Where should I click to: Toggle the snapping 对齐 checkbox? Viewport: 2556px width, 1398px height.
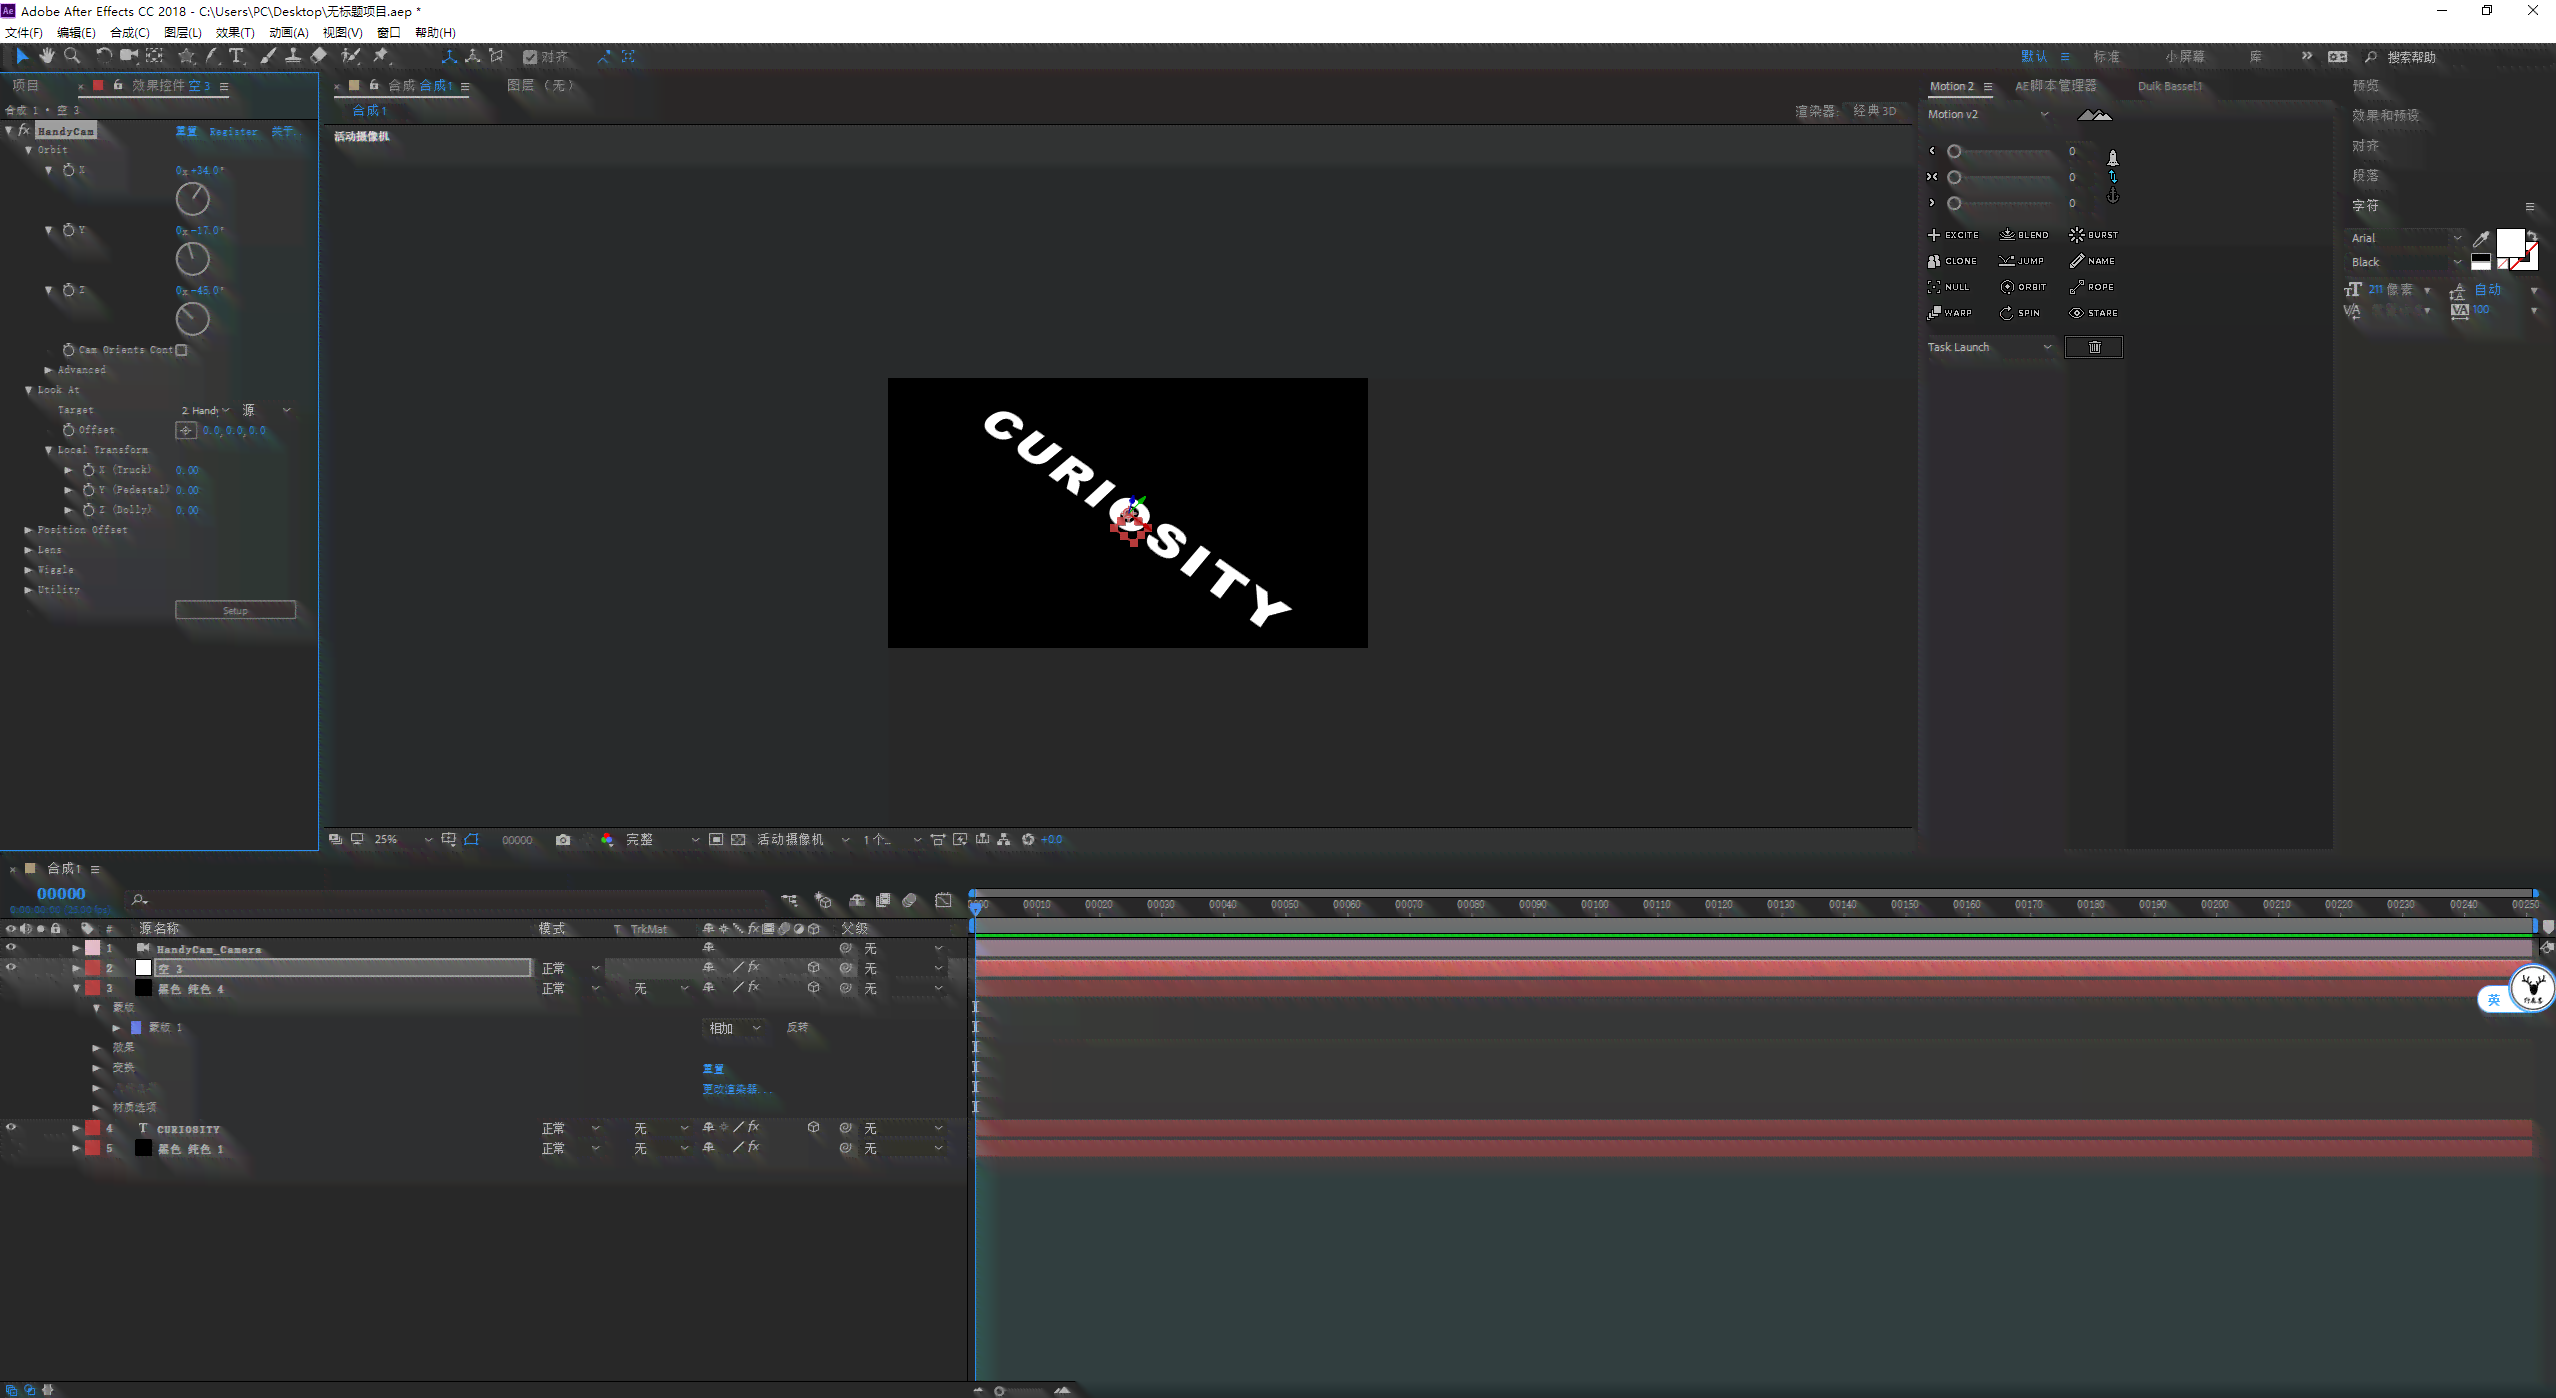[x=530, y=57]
